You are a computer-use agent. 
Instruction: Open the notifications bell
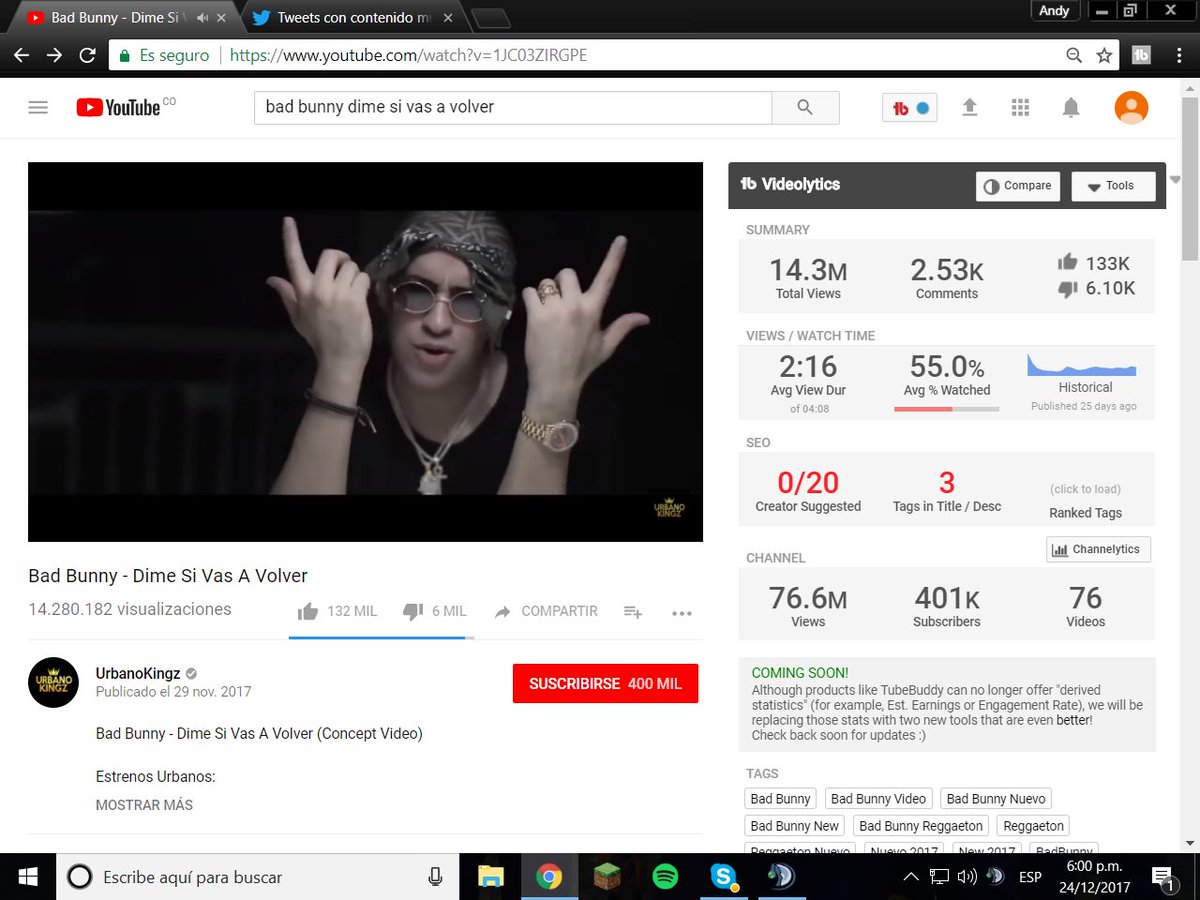(1071, 107)
